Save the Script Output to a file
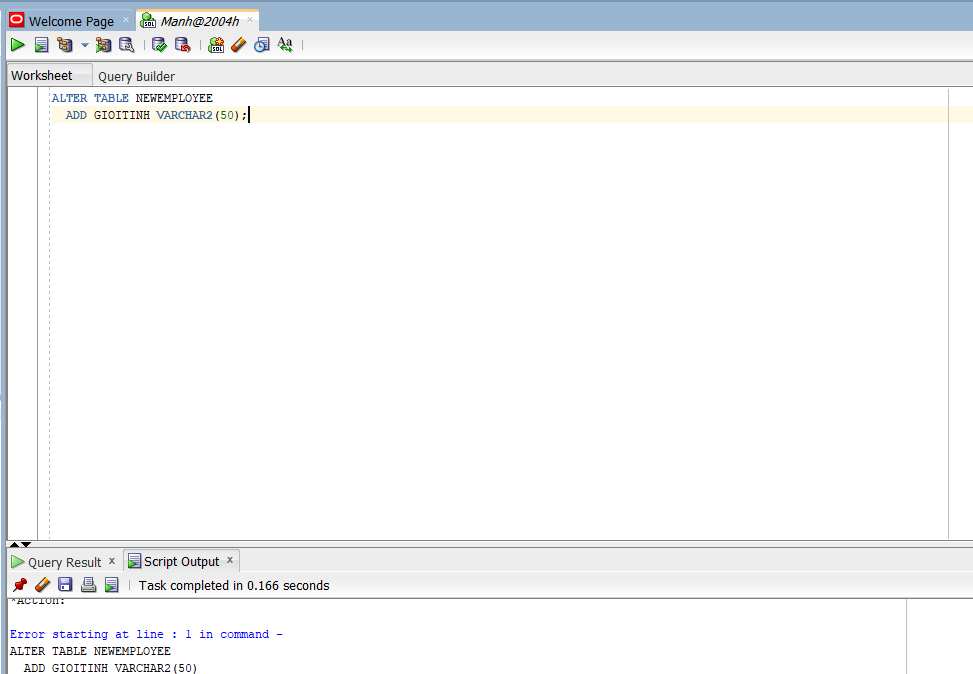The width and height of the screenshot is (973, 674). coord(65,584)
